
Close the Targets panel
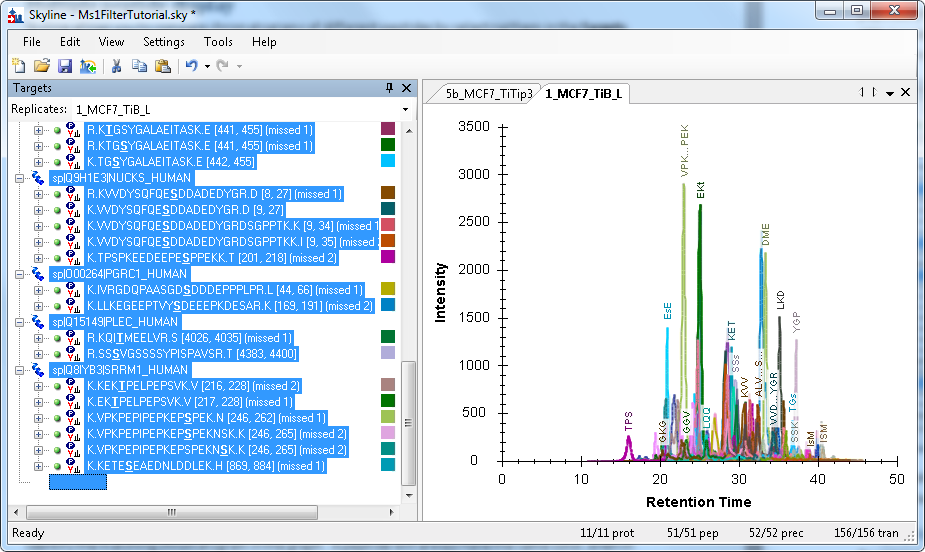pyautogui.click(x=406, y=88)
